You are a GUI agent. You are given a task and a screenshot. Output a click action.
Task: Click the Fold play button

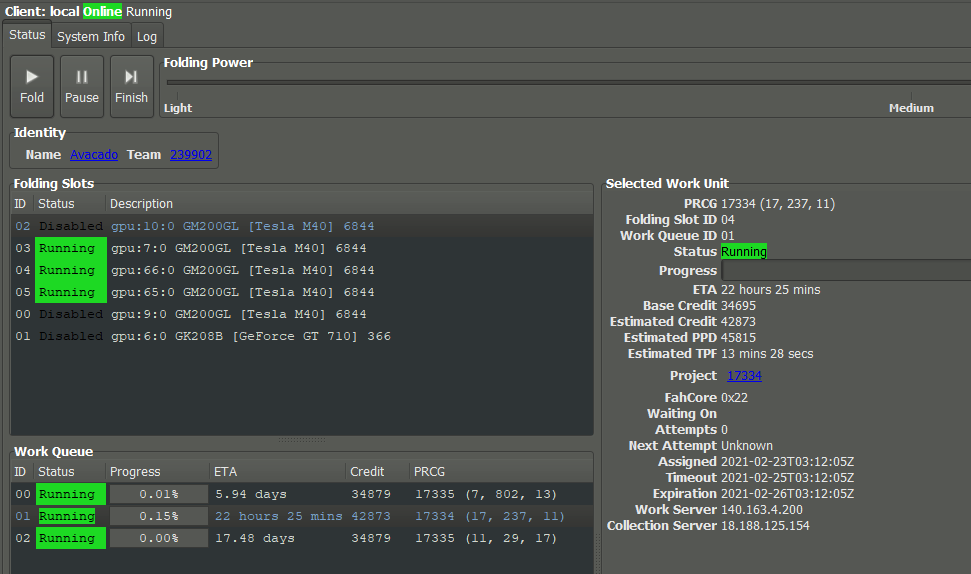pyautogui.click(x=32, y=86)
